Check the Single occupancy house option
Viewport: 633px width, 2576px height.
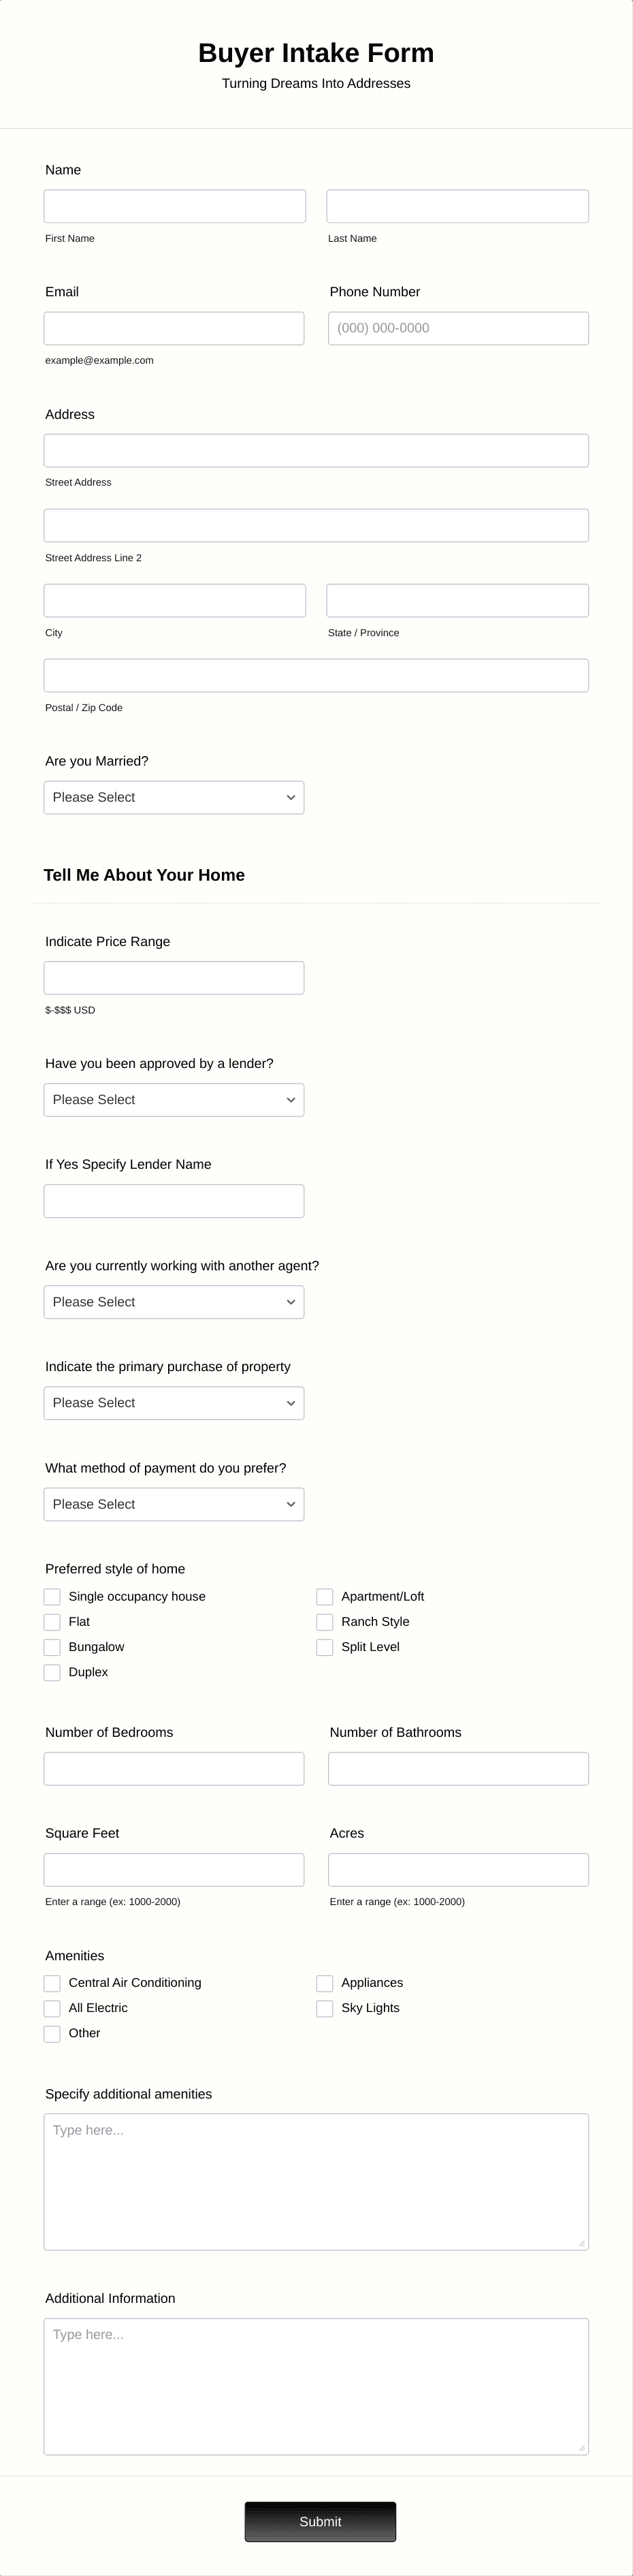(52, 1596)
